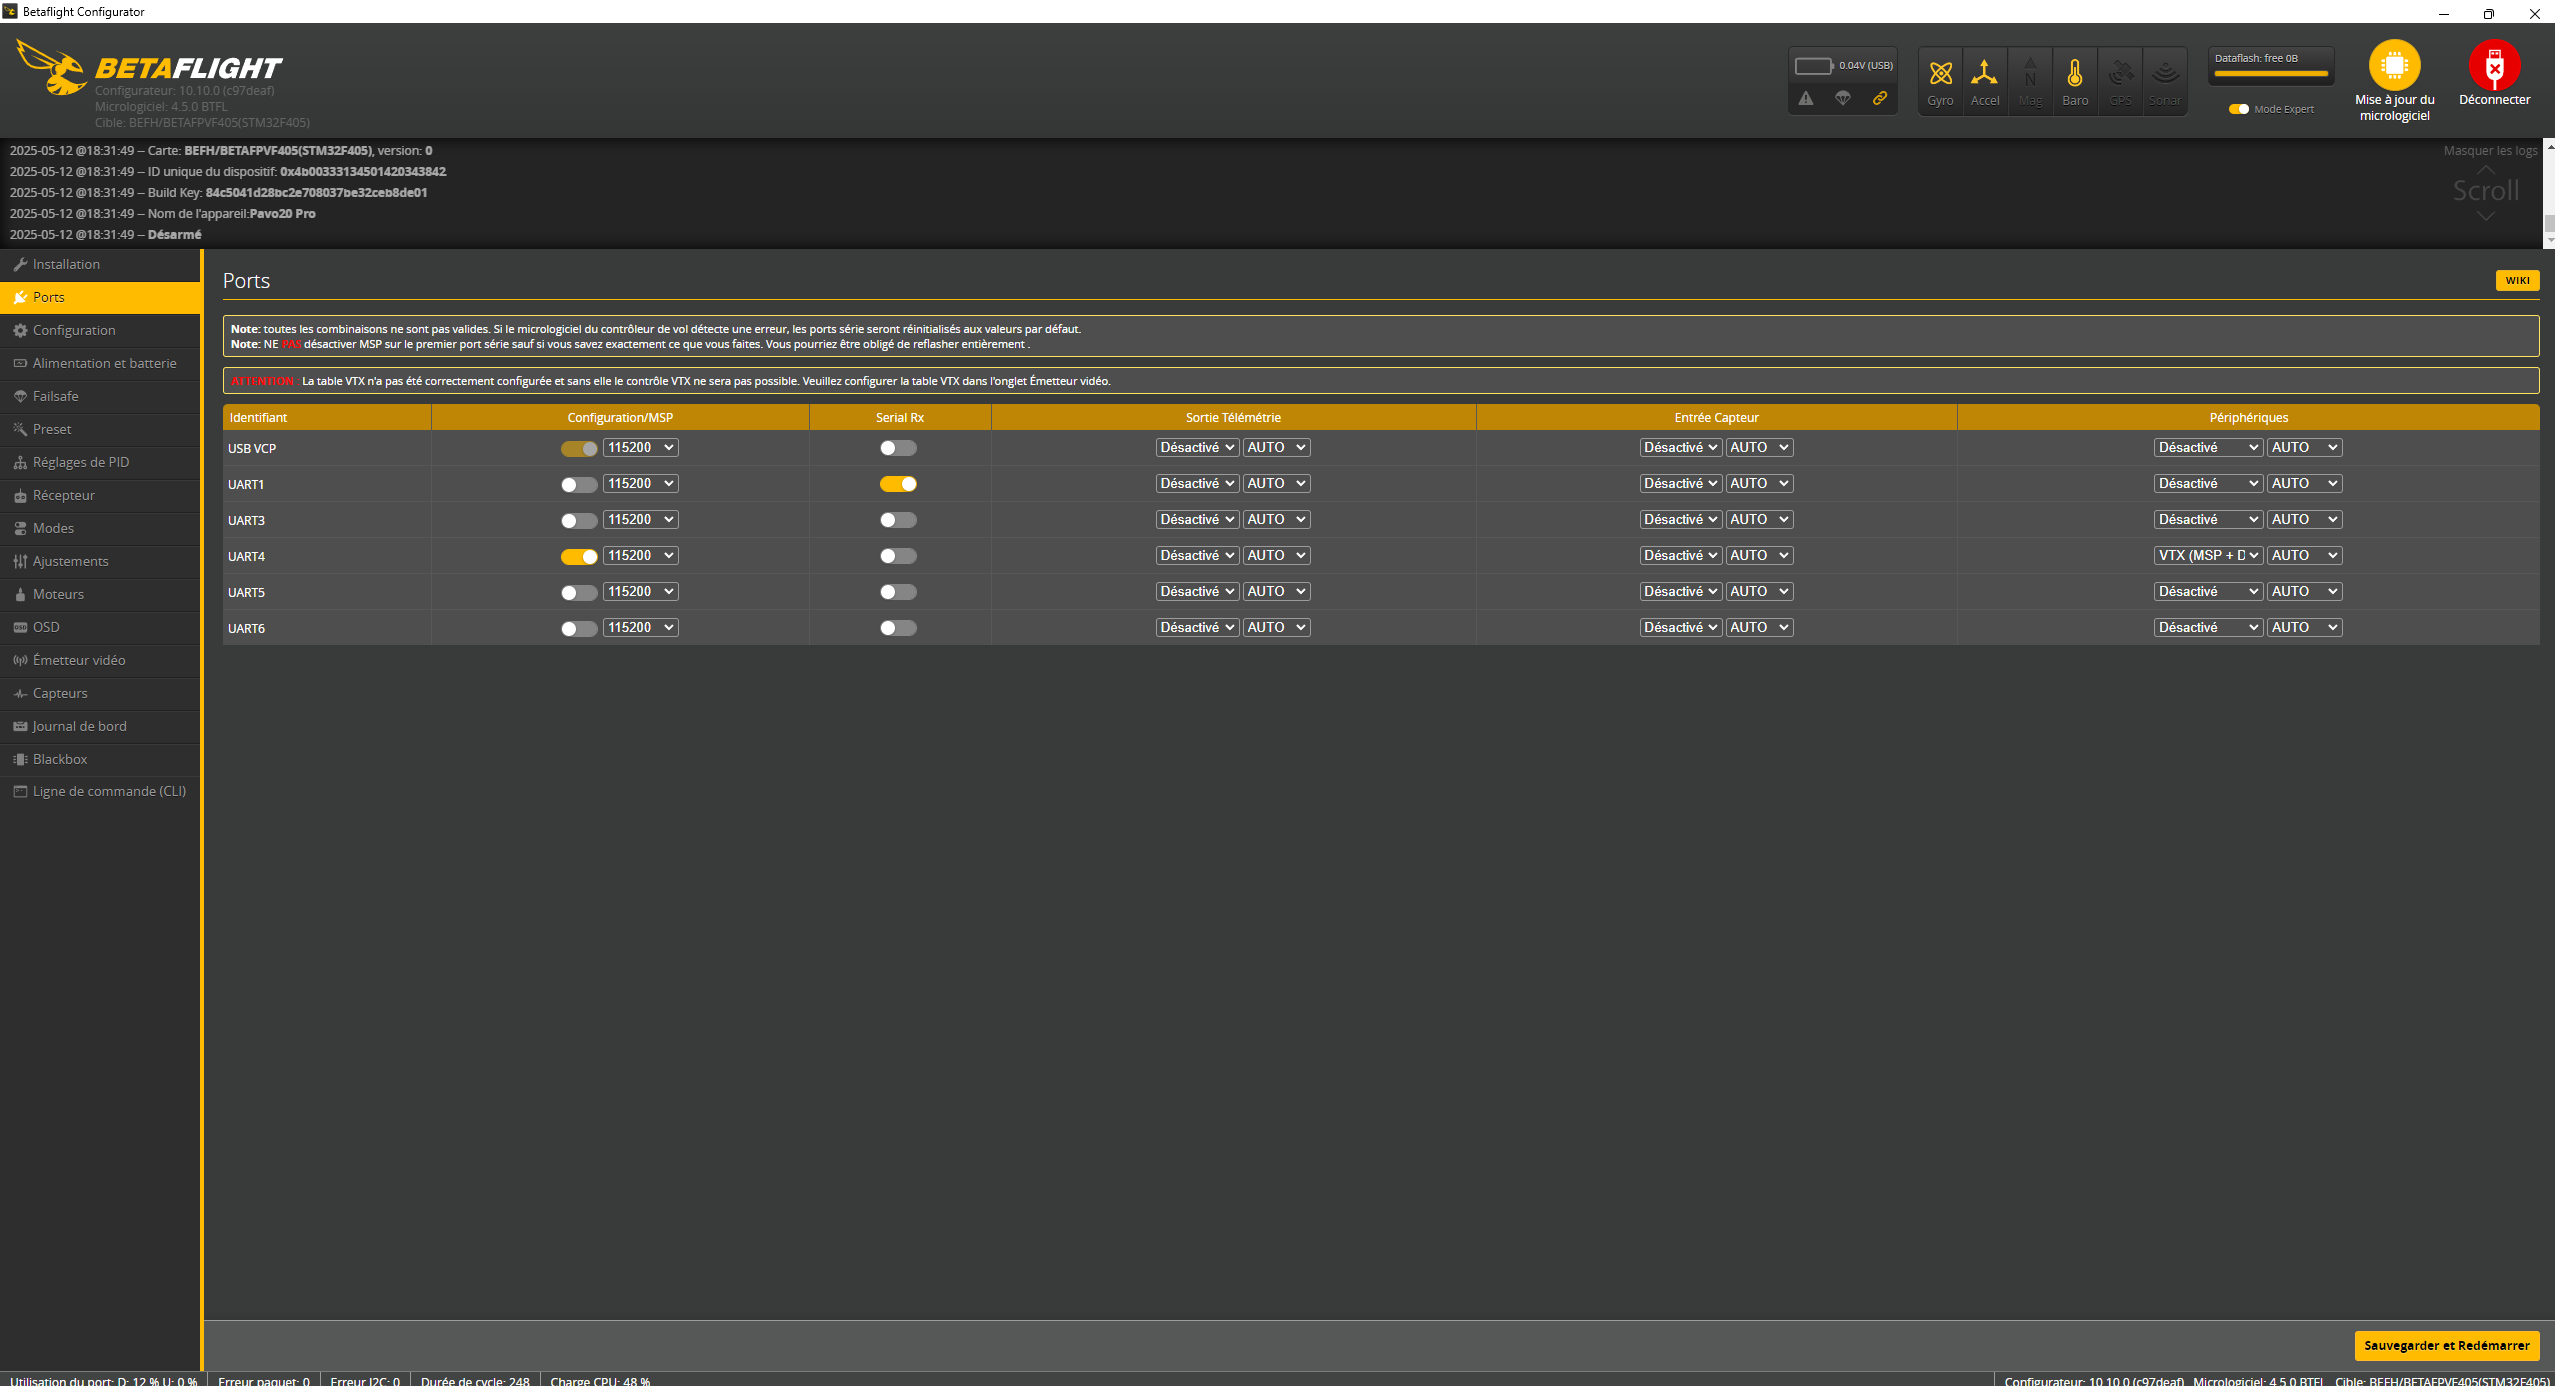The width and height of the screenshot is (2555, 1386).
Task: Open UART4 peripherals VTX dropdown
Action: click(2207, 555)
